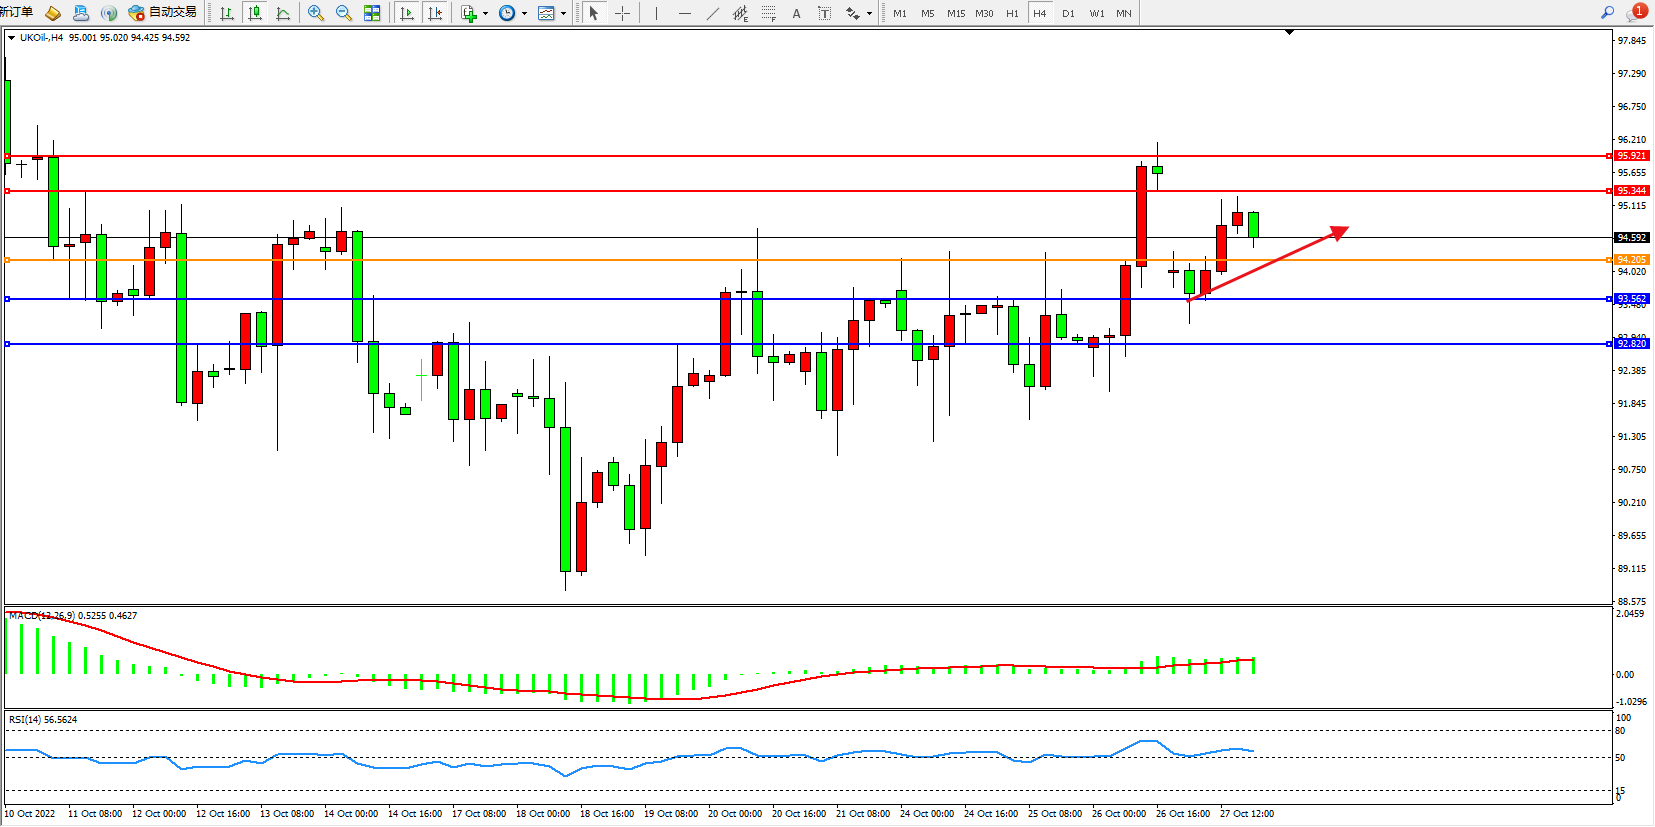Open the tile windows layout icon
This screenshot has width=1655, height=827.
[x=372, y=13]
